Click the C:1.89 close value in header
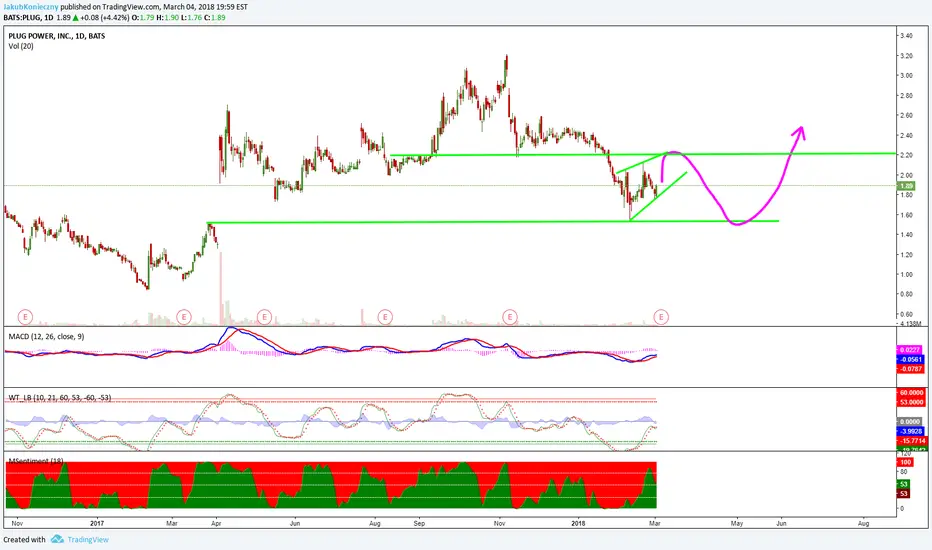 215,18
